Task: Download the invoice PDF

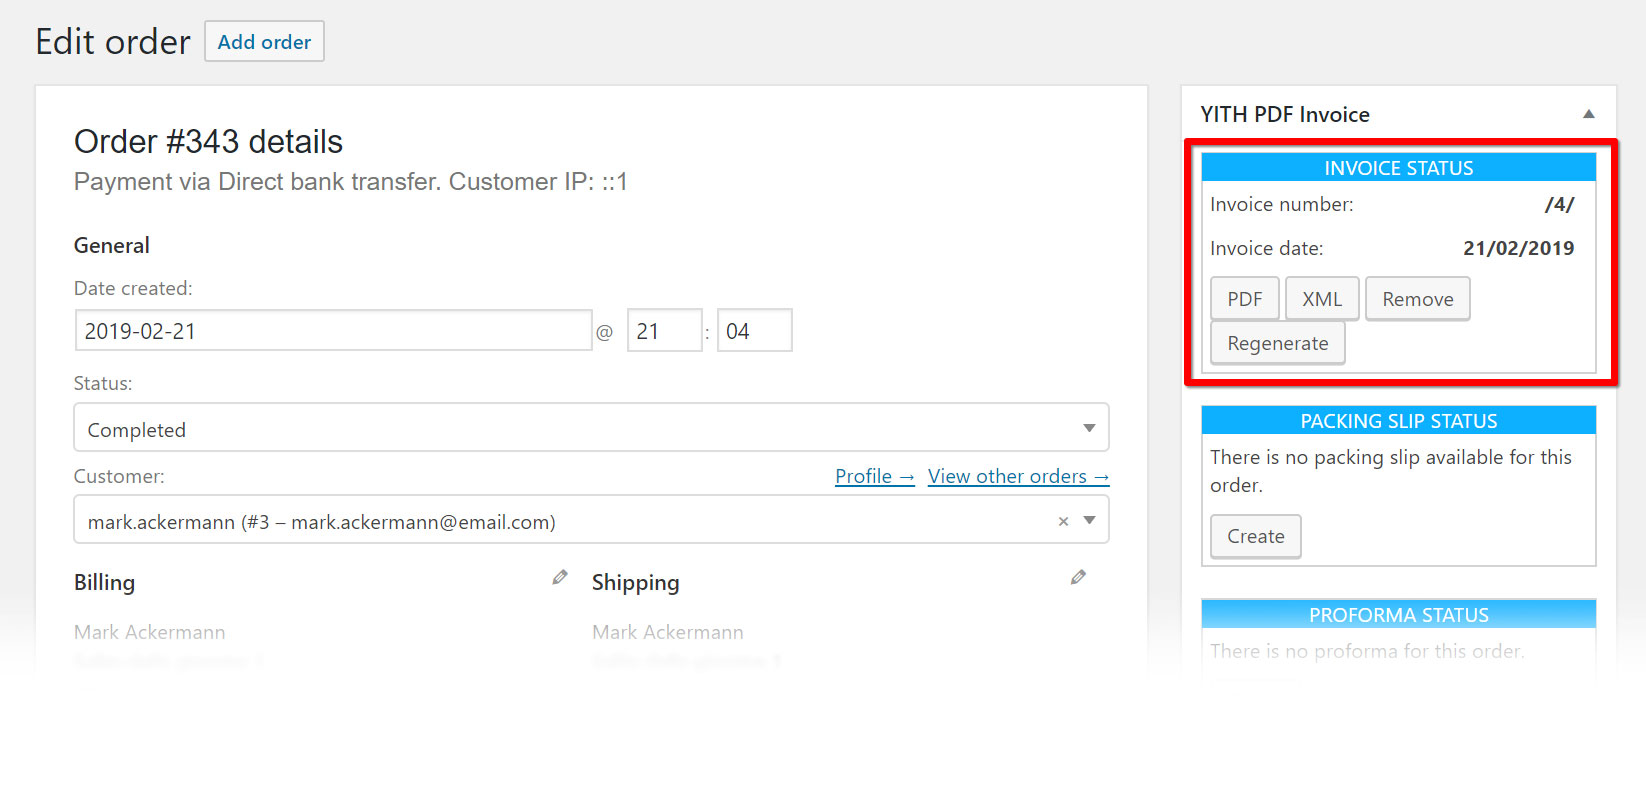Action: coord(1245,299)
